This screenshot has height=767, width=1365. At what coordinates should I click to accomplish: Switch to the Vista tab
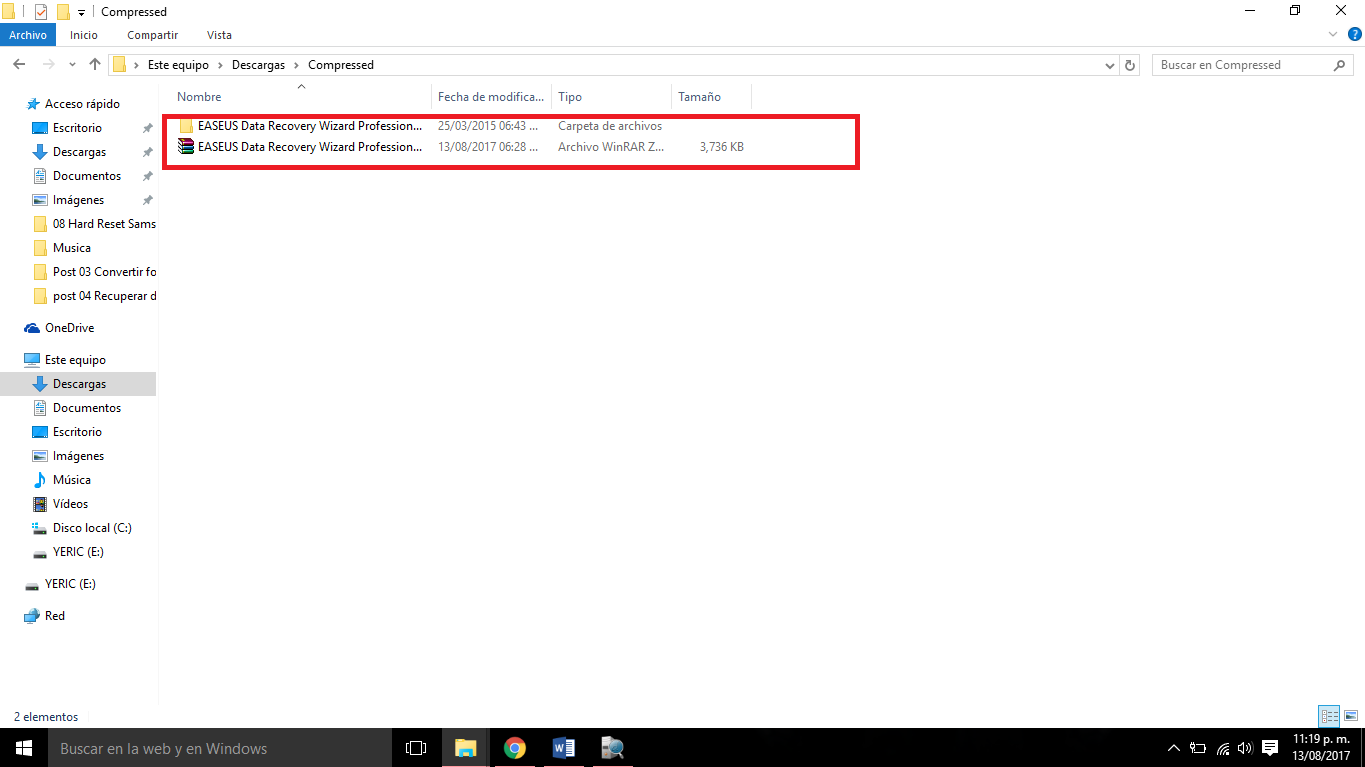(219, 35)
